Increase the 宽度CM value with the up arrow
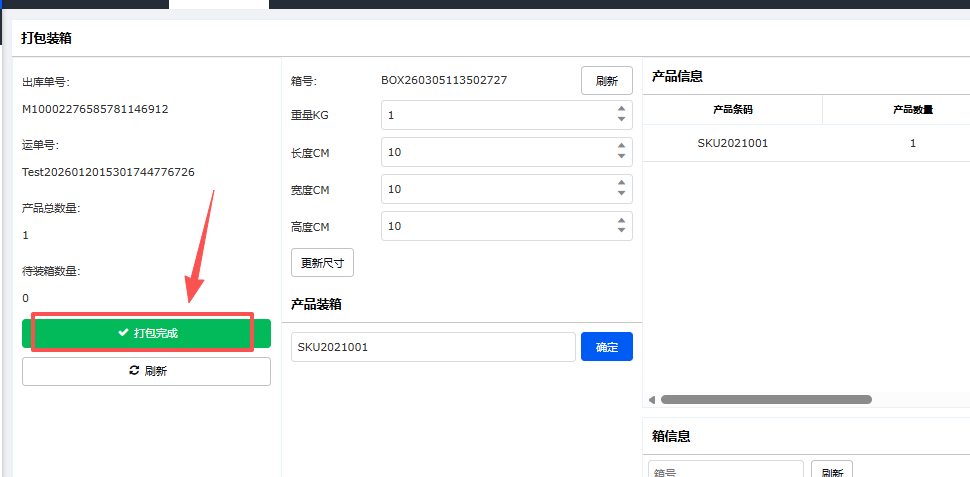The height and width of the screenshot is (477, 970). click(621, 183)
